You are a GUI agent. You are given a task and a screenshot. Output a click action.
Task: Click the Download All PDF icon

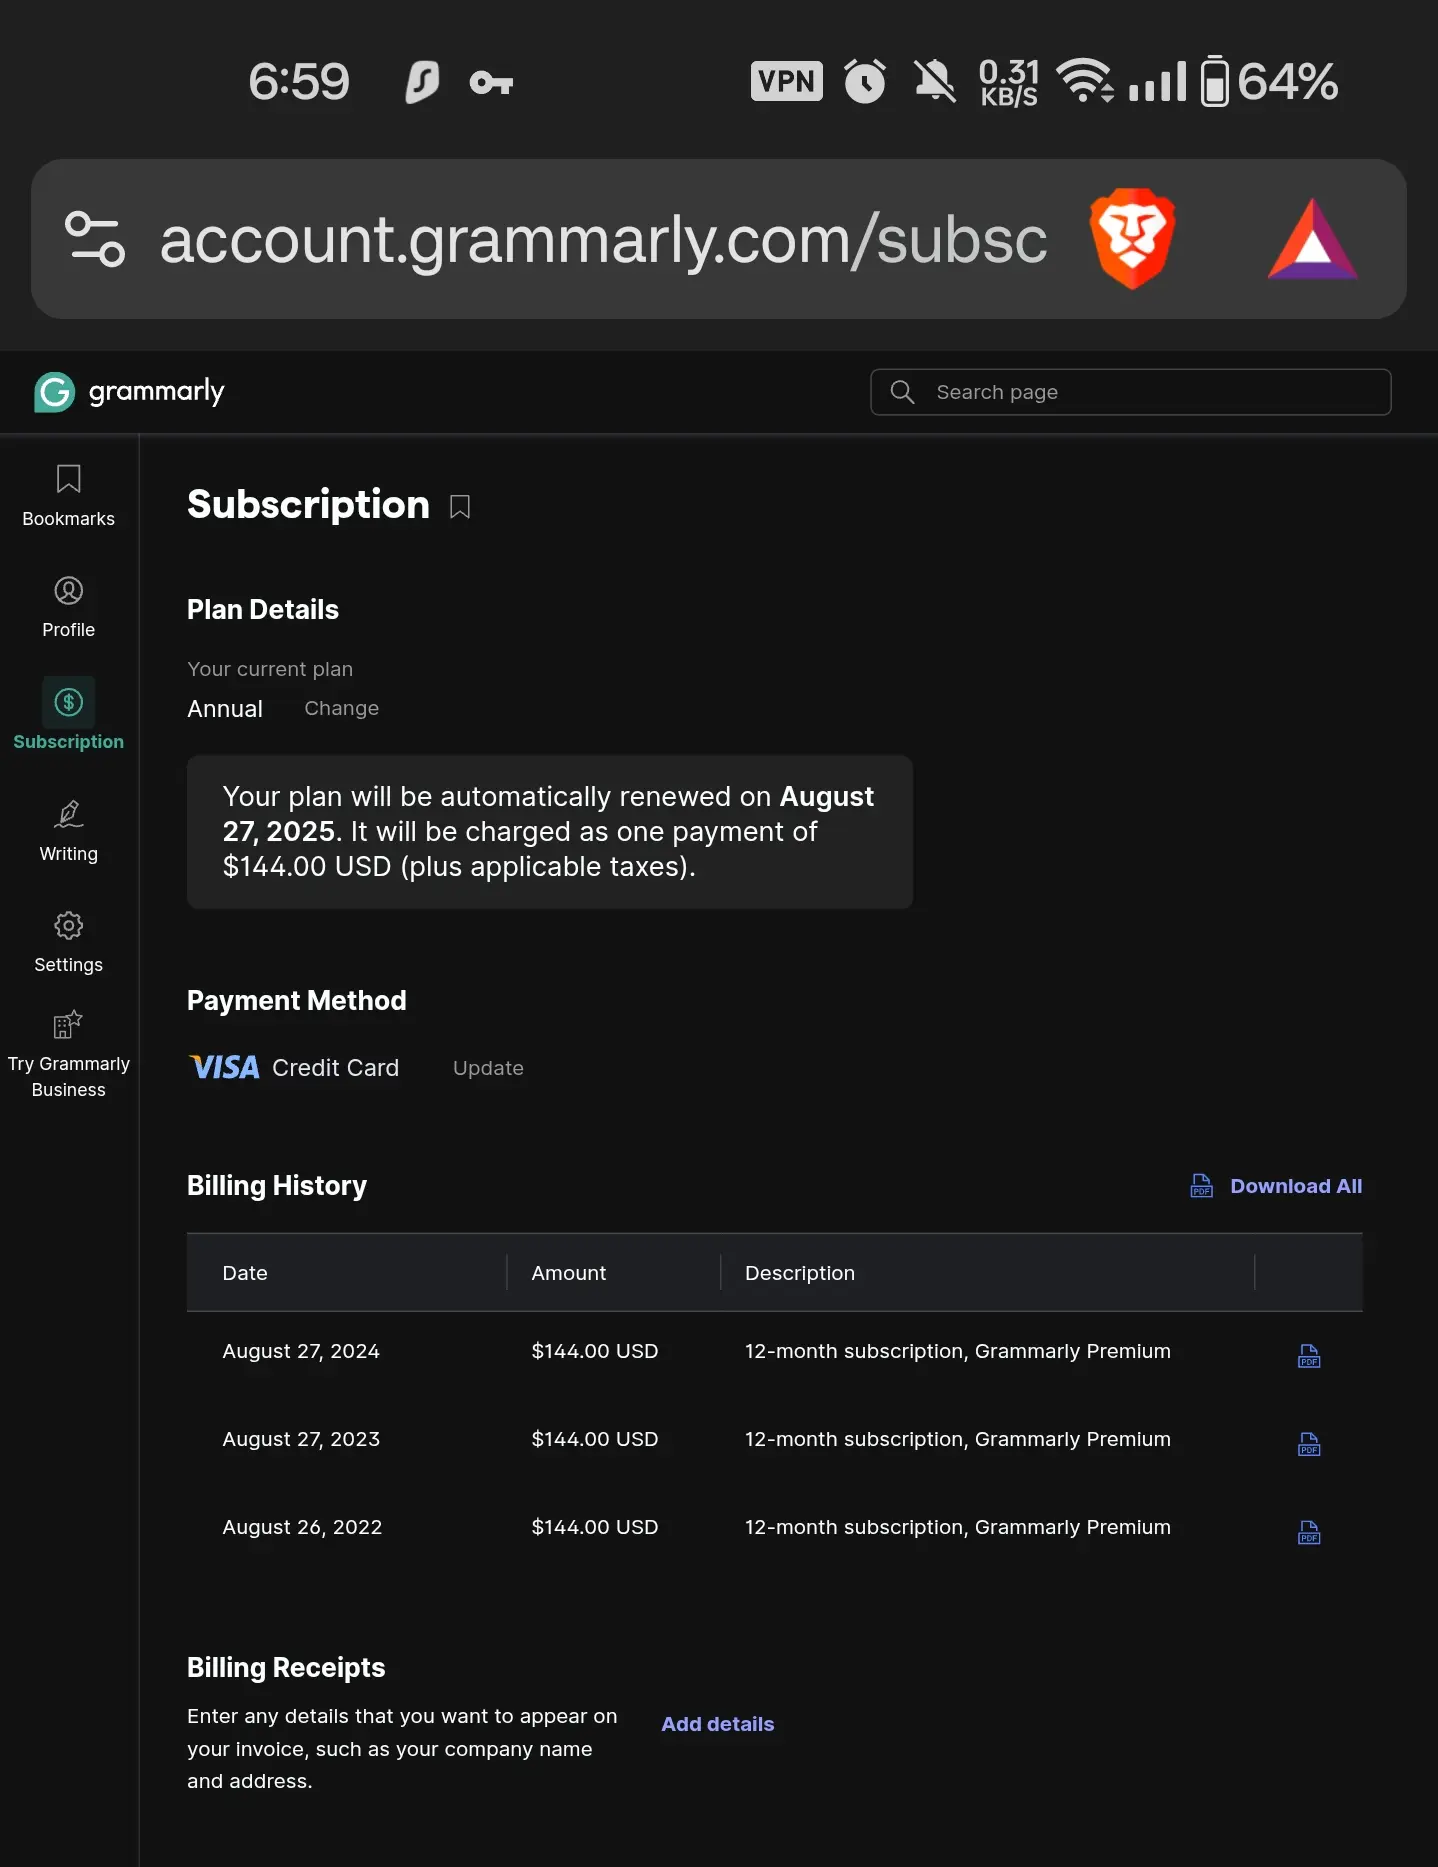pos(1201,1186)
